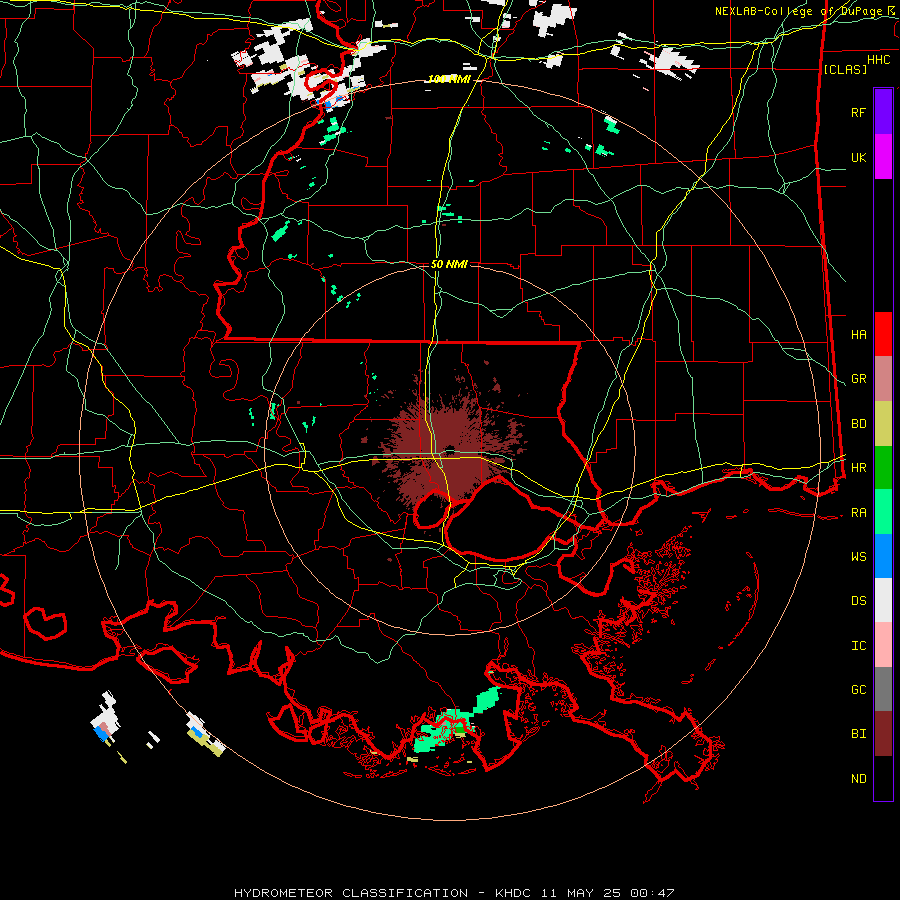Click the brown BI legend swatch
The image size is (900, 900).
(x=883, y=734)
